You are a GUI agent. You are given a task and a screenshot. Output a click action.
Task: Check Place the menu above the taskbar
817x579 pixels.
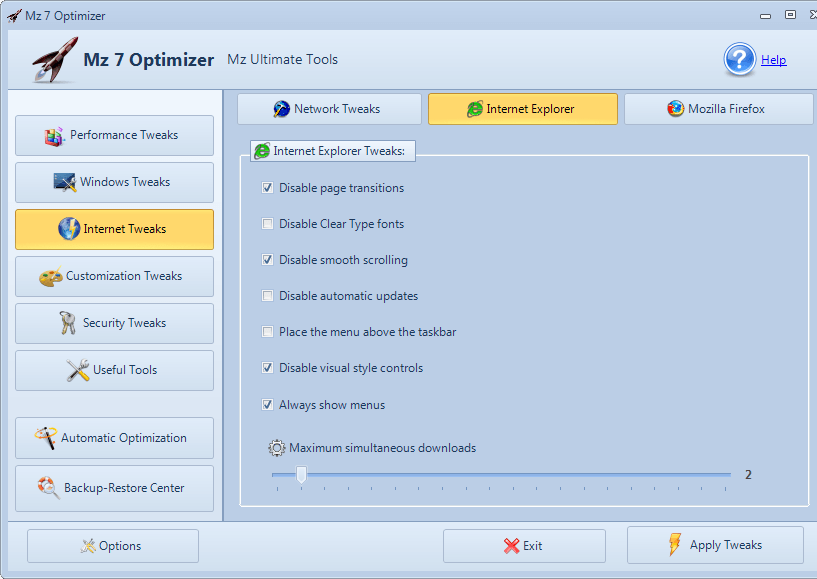267,331
